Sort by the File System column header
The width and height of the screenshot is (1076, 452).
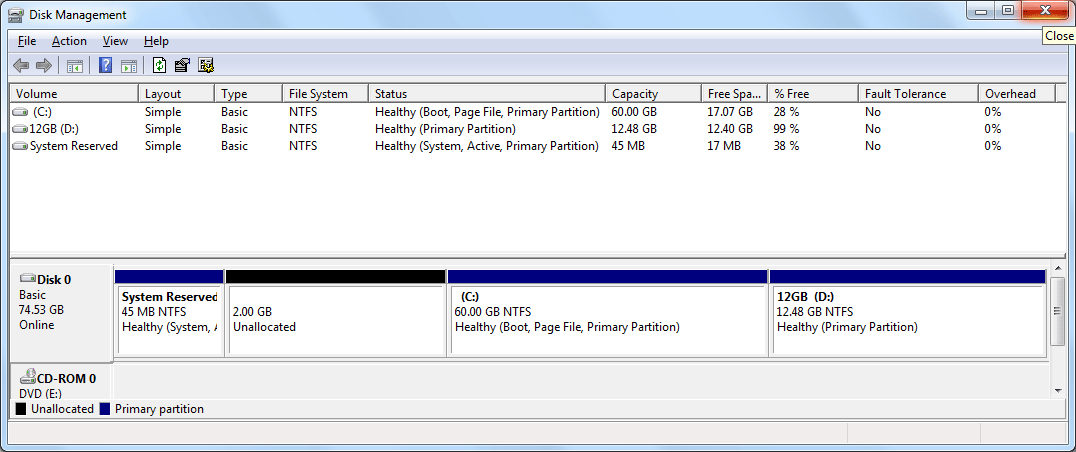coord(325,94)
